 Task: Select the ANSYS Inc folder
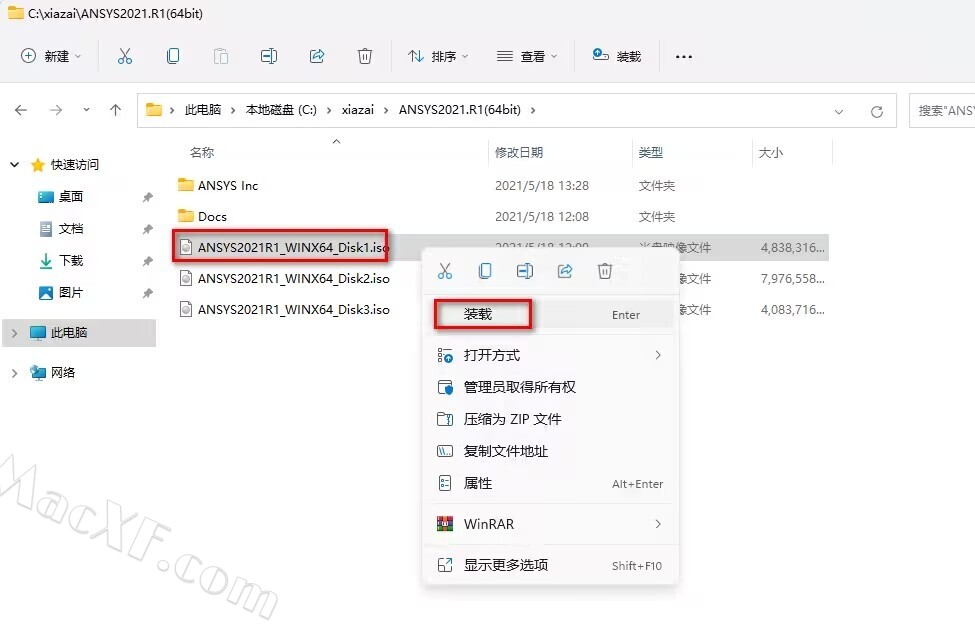tap(228, 185)
